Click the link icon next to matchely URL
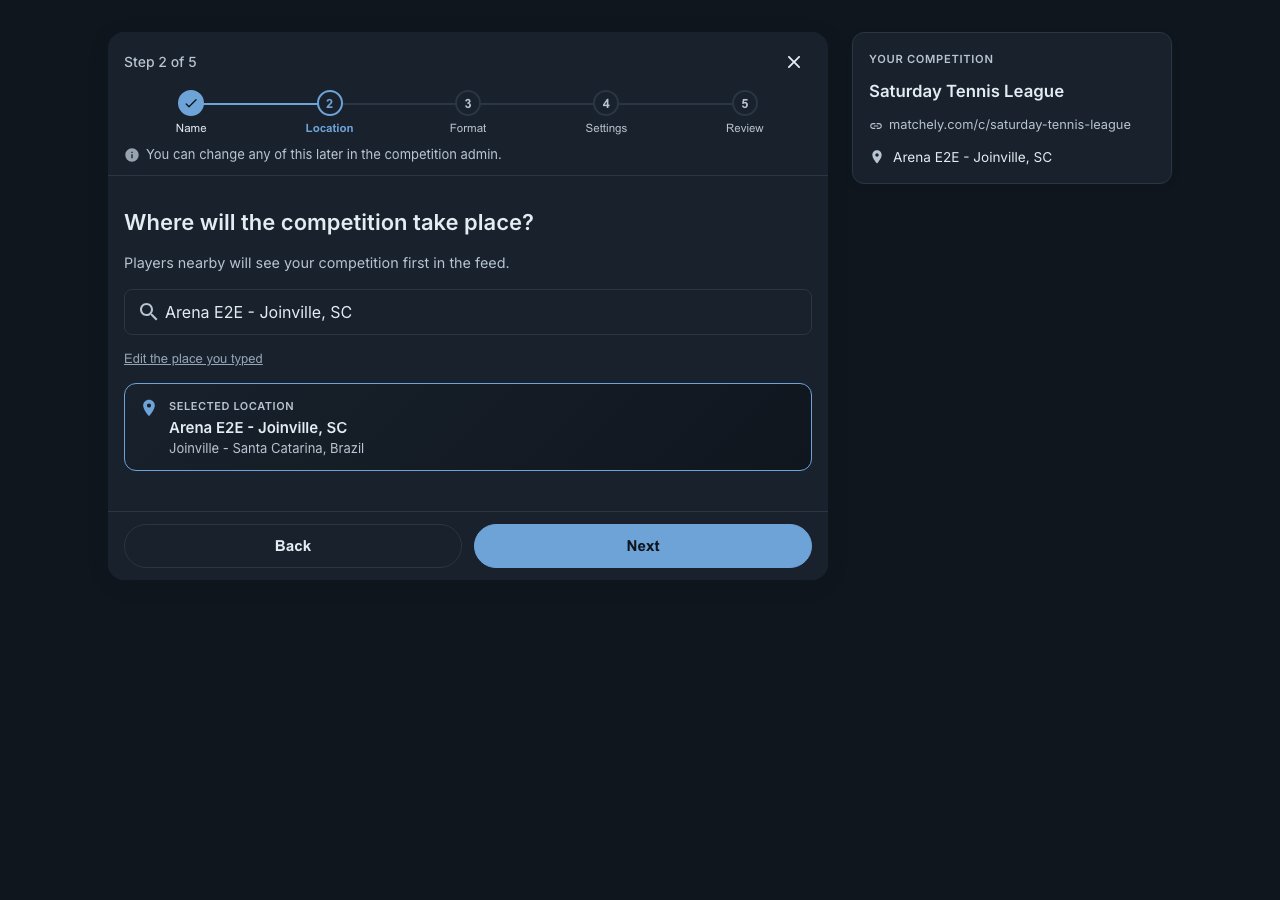 click(x=876, y=126)
